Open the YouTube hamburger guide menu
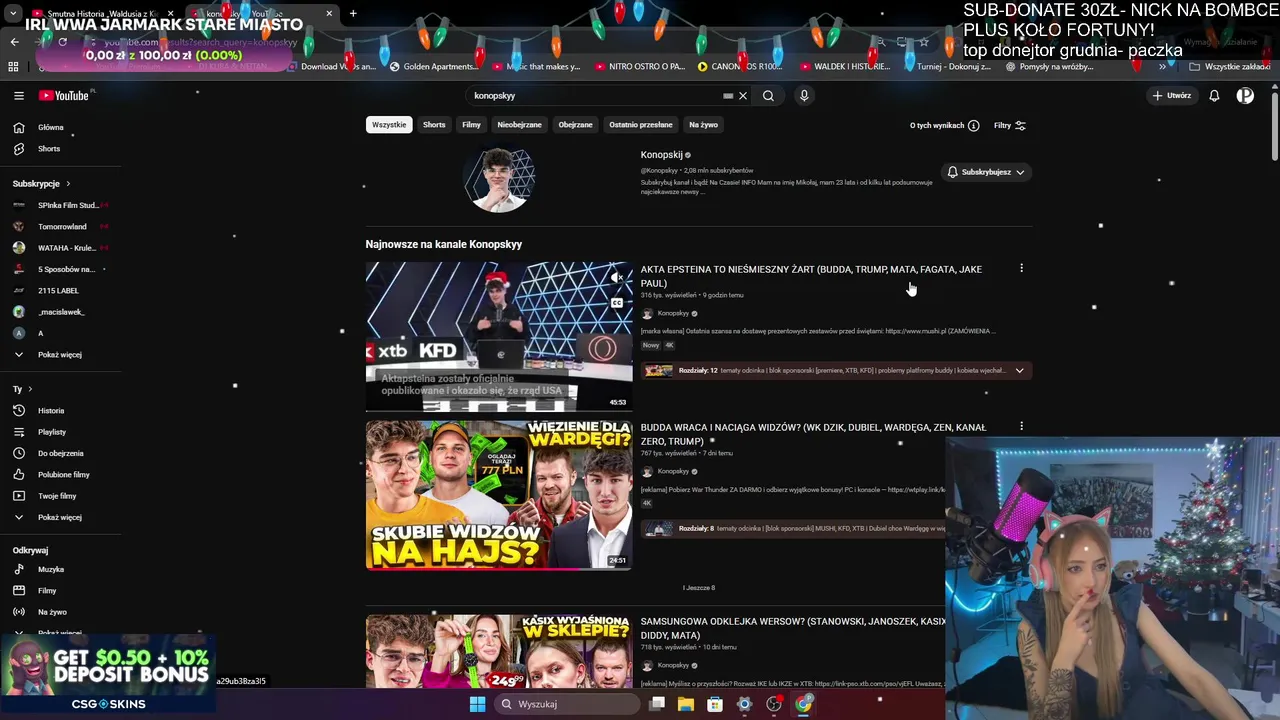This screenshot has height=720, width=1280. point(18,96)
